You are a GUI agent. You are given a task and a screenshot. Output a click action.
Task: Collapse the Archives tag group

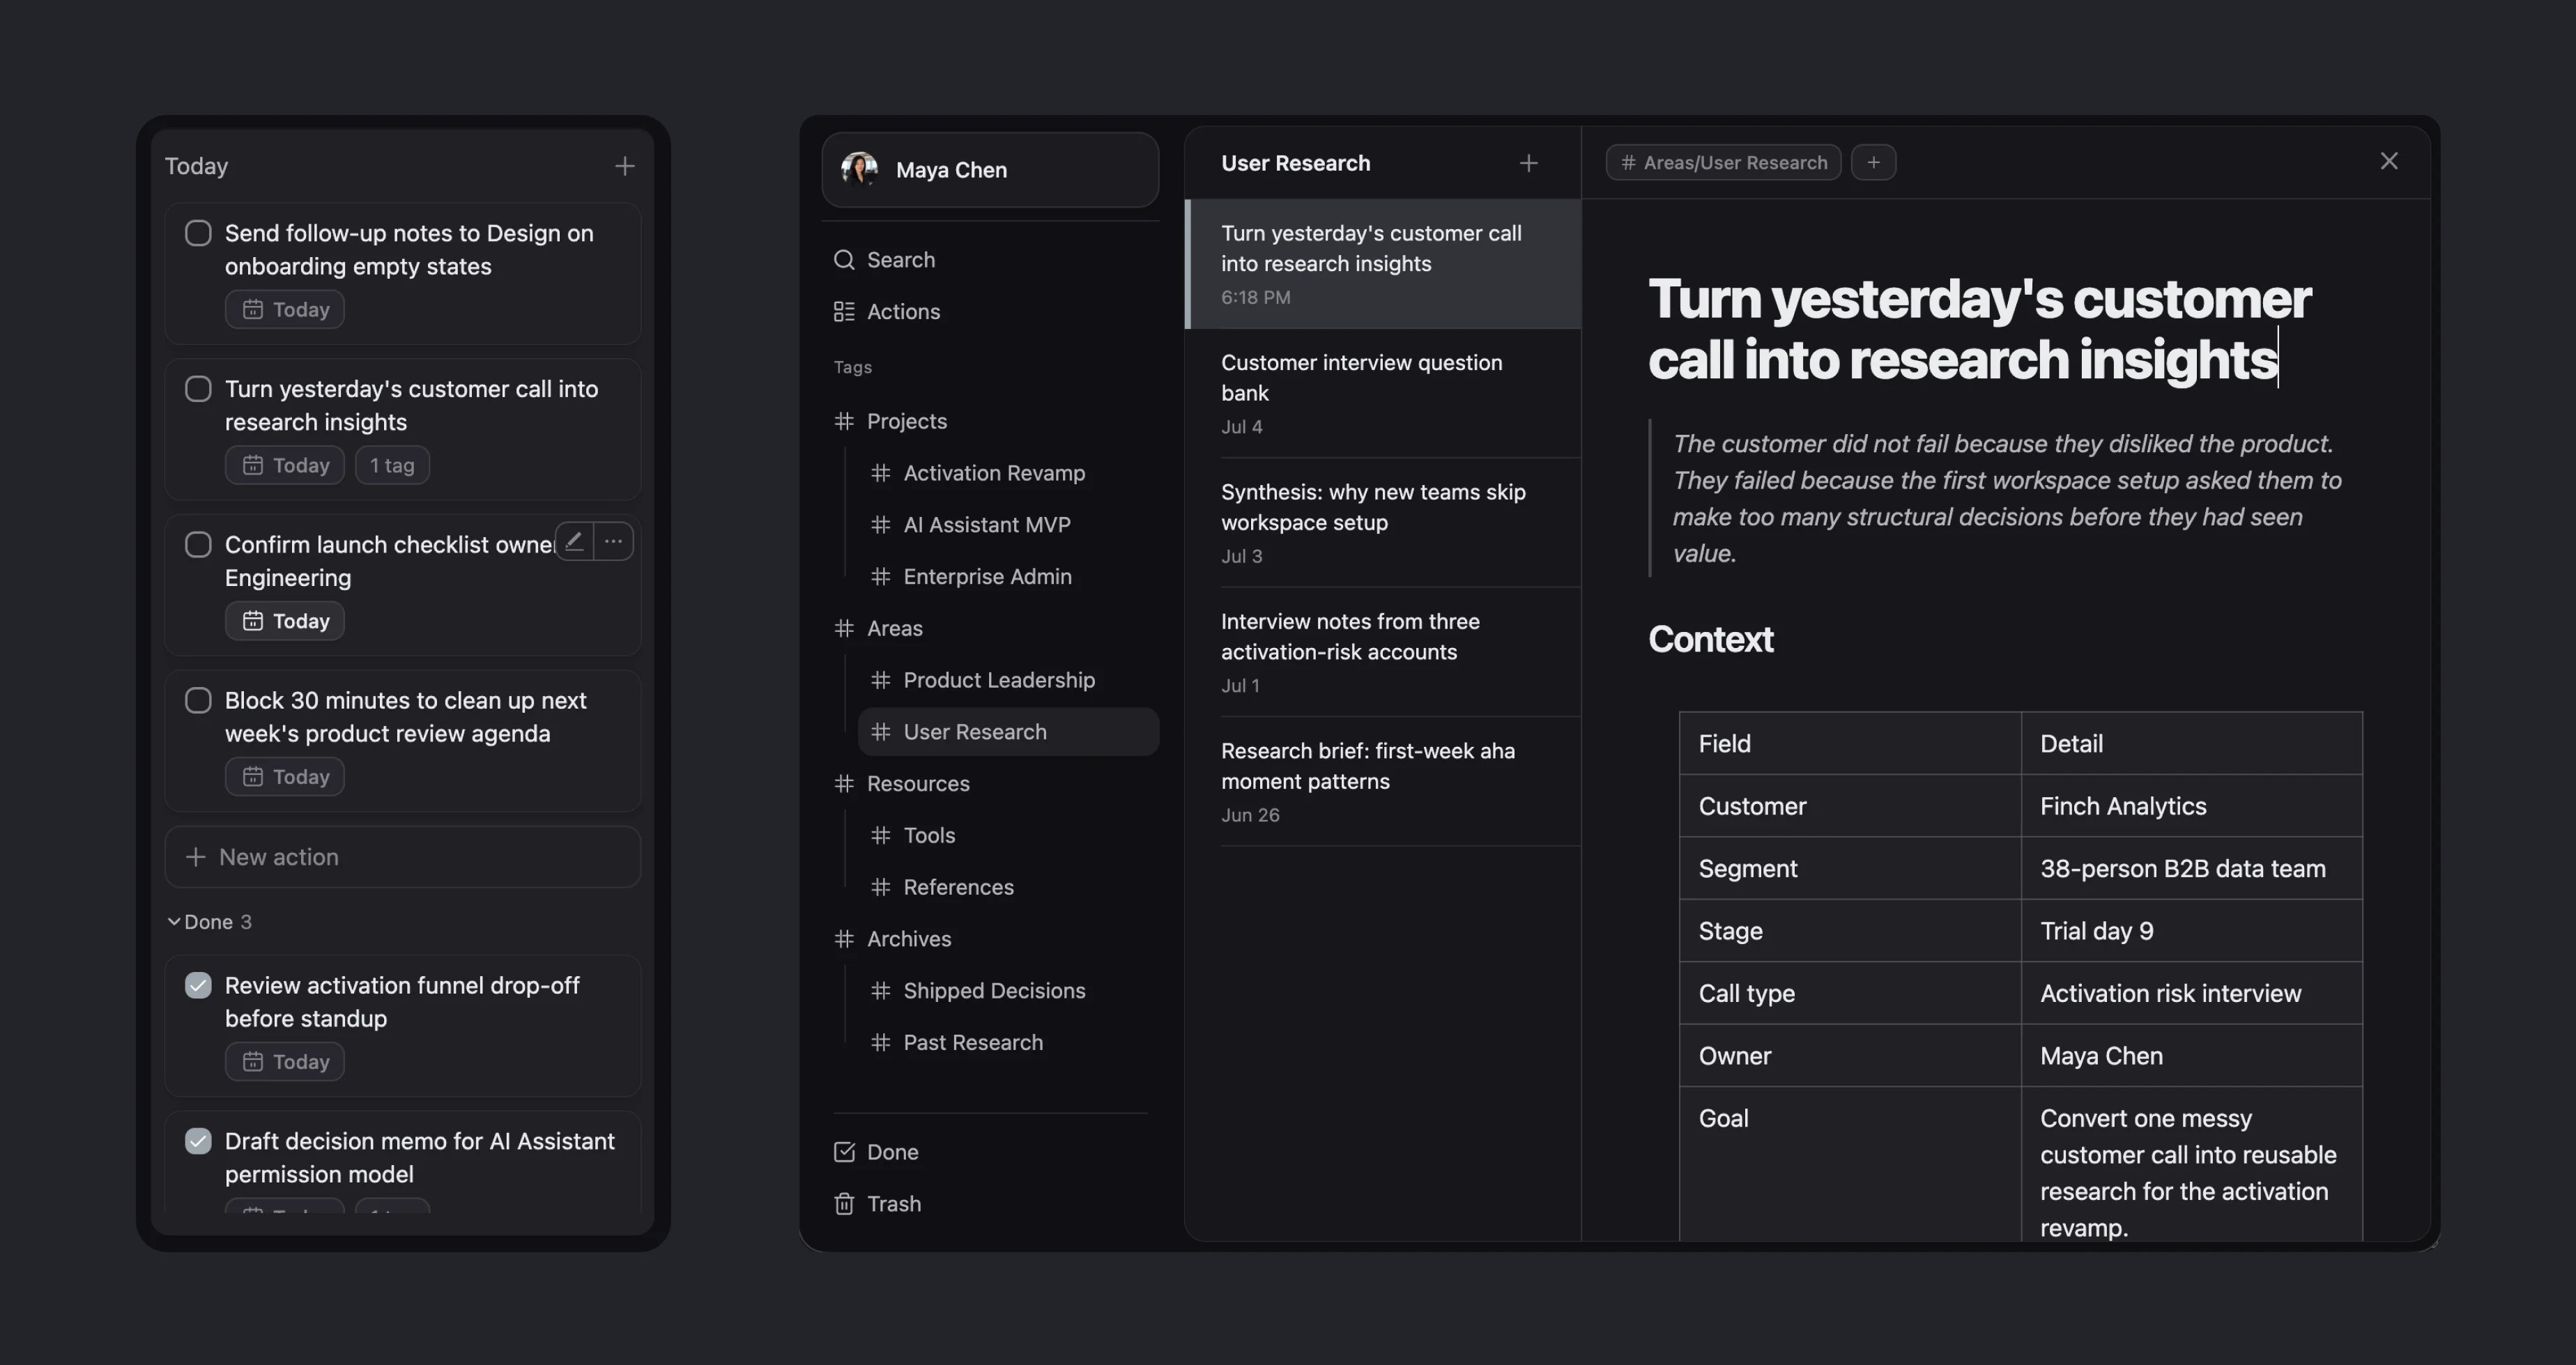pyautogui.click(x=844, y=939)
